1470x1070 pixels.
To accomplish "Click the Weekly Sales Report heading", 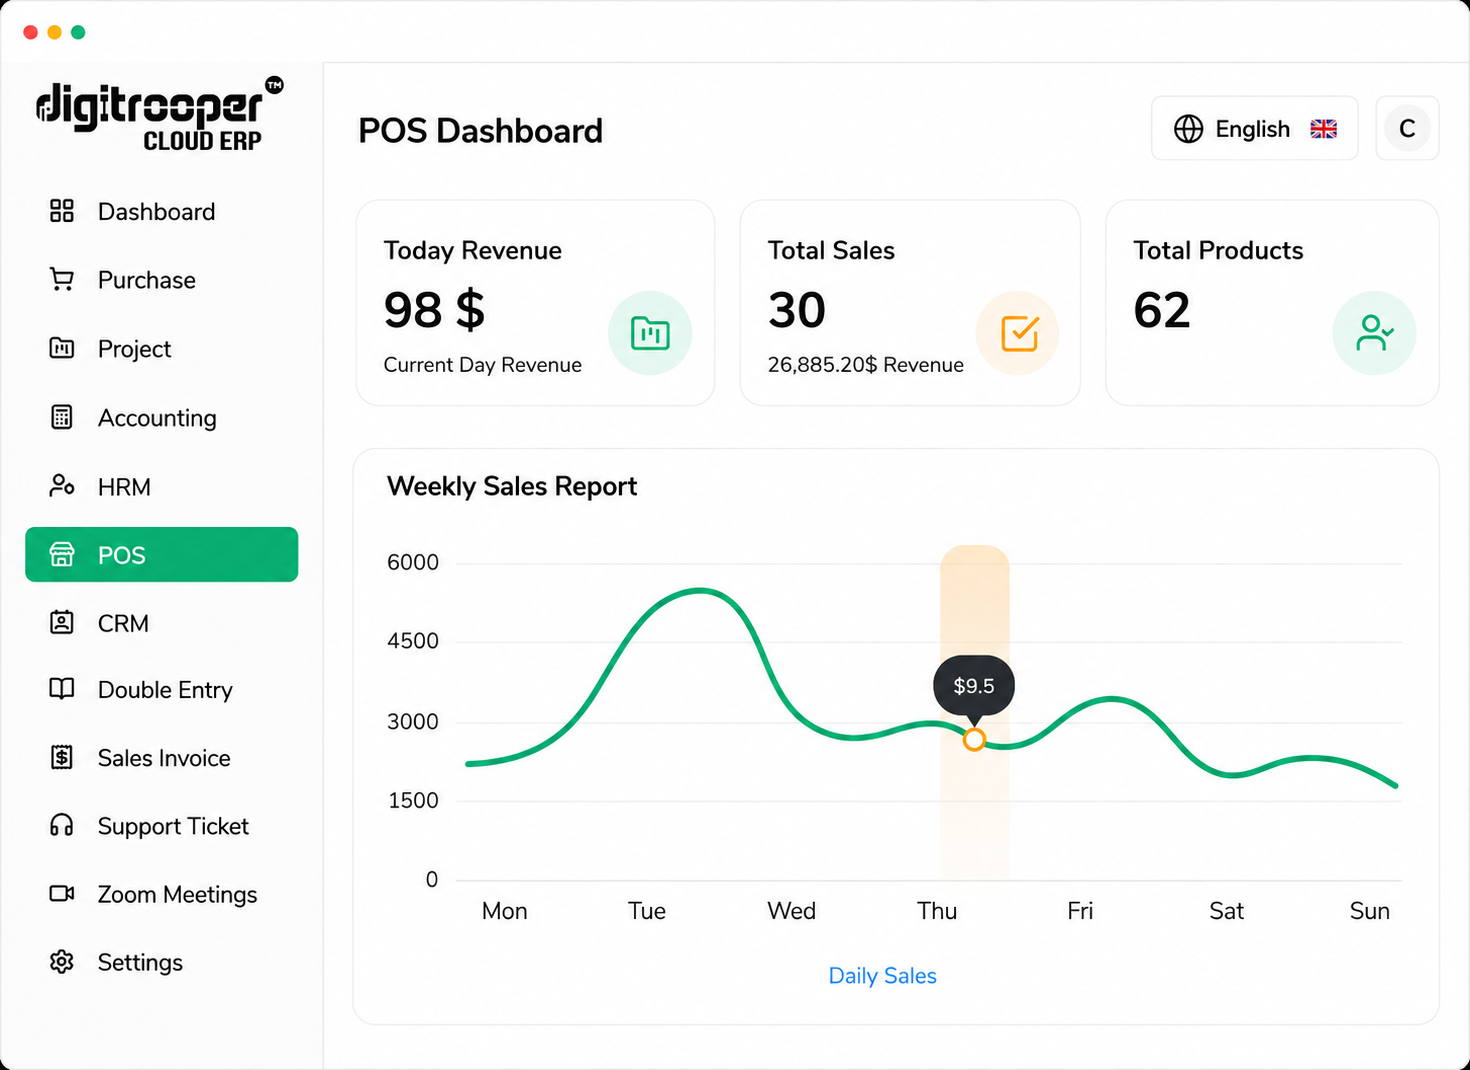I will (x=511, y=486).
